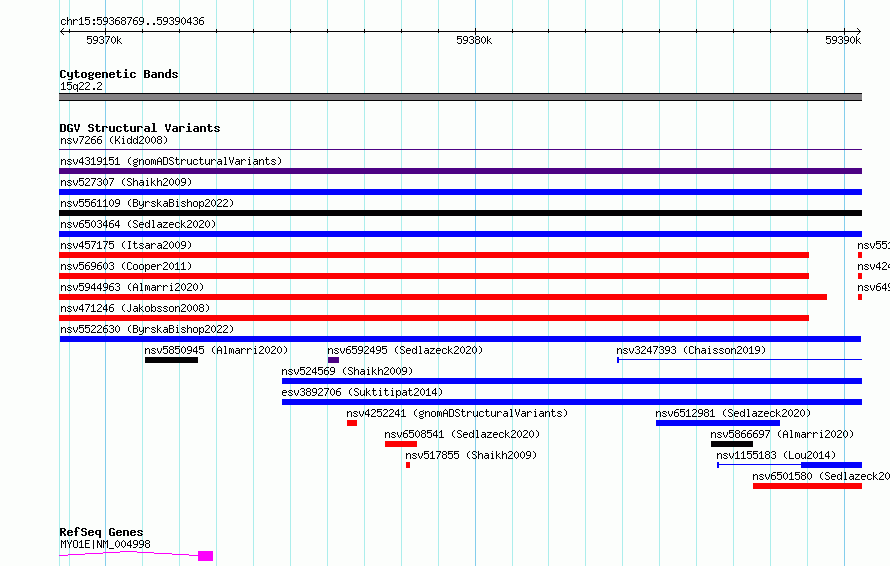Open nsv6512981 (Sedlazeck2020) label
This screenshot has width=890, height=566.
tap(733, 413)
